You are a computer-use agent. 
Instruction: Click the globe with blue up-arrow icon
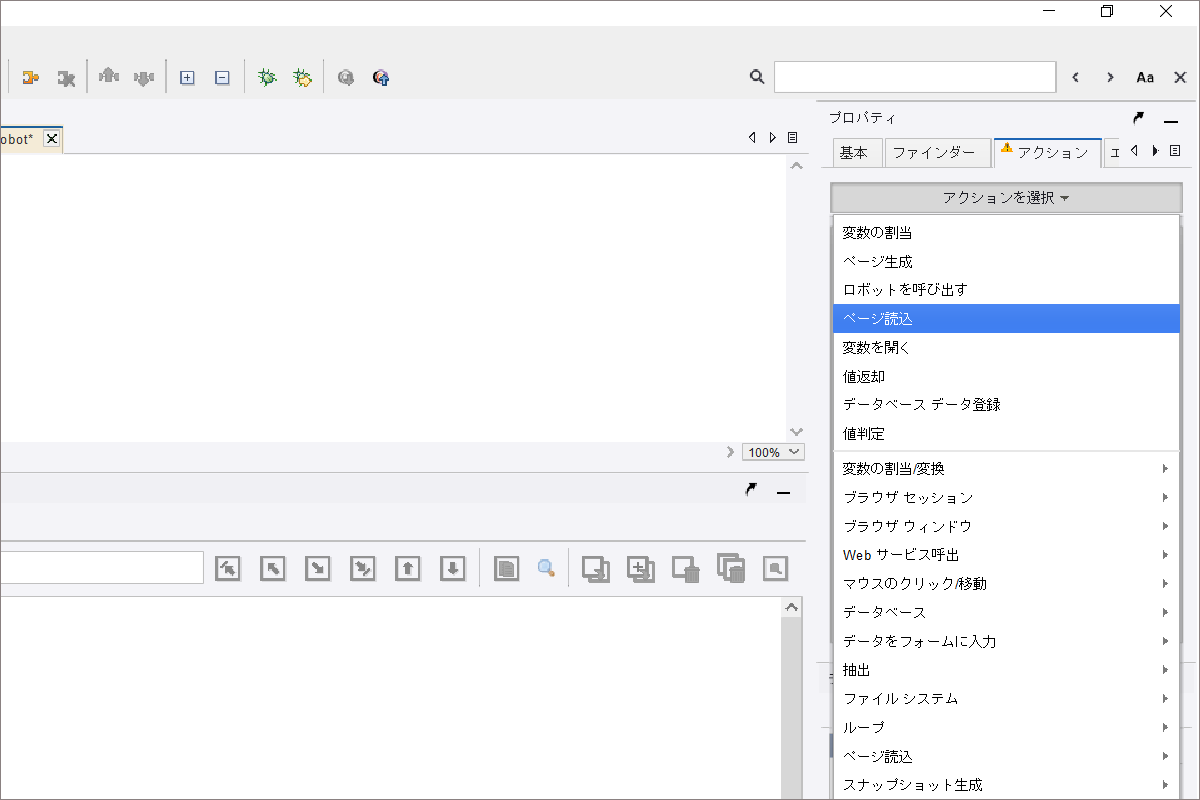click(380, 77)
